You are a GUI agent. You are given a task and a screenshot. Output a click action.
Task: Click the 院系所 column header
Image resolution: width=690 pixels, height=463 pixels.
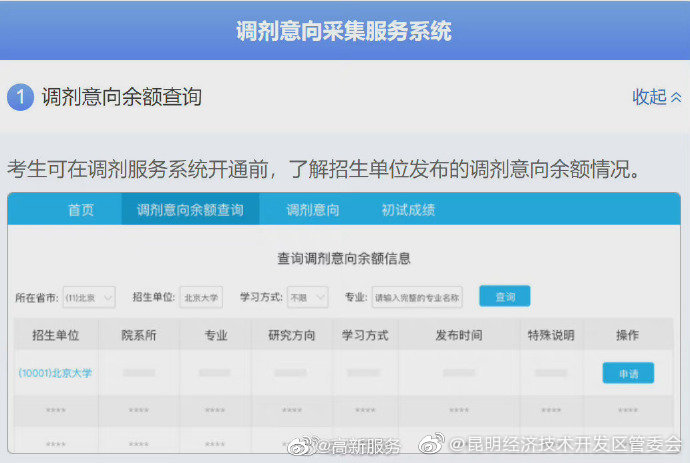(x=139, y=335)
